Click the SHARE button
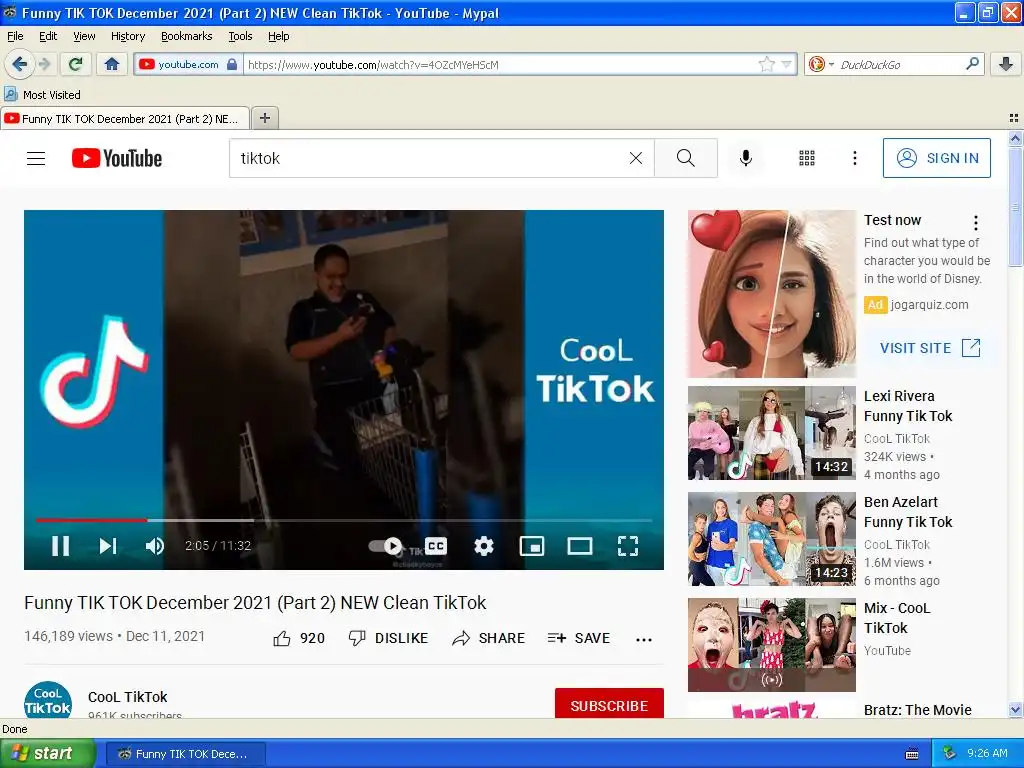This screenshot has width=1024, height=768. point(488,638)
